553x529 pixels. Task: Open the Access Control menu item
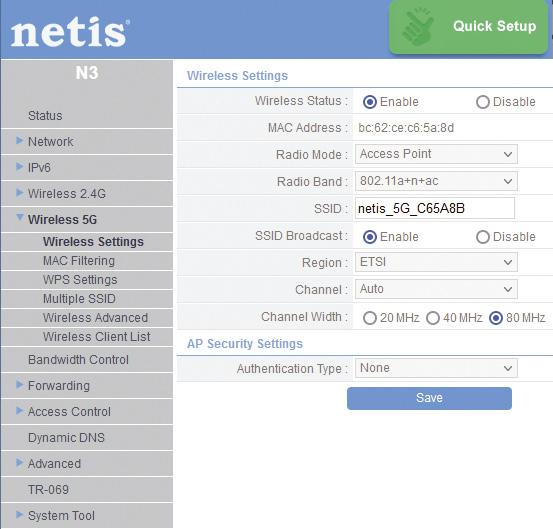click(69, 412)
